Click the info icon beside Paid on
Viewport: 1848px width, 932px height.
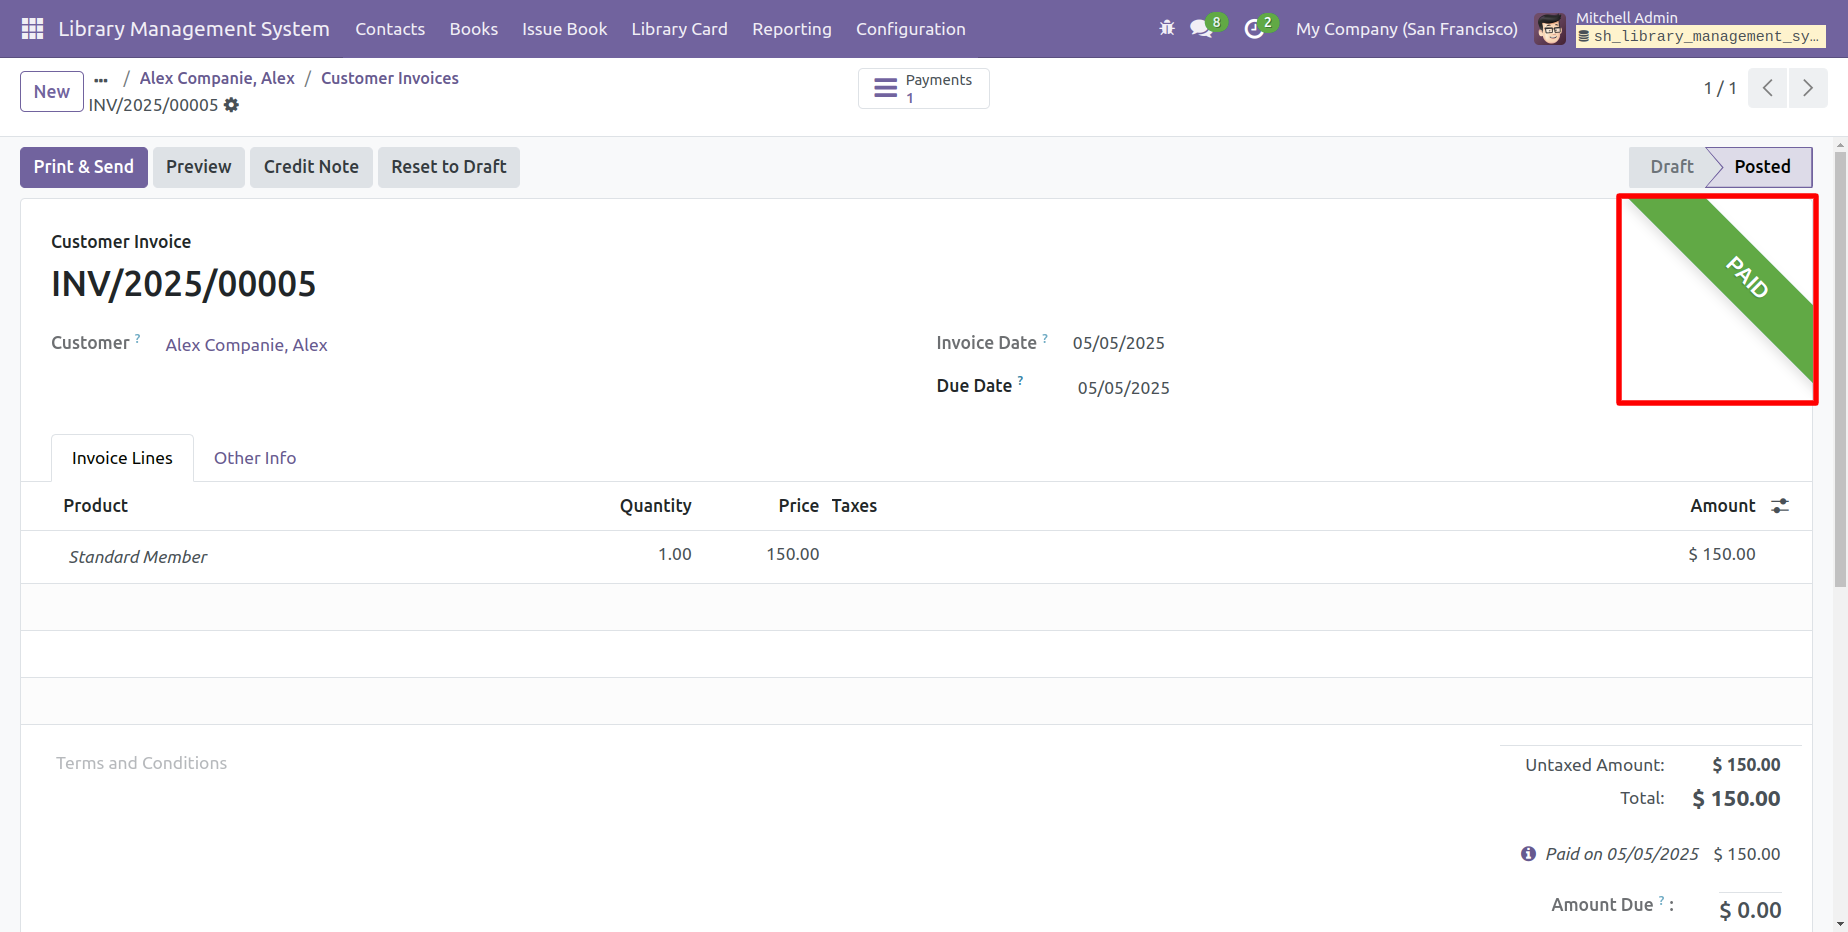[1528, 854]
